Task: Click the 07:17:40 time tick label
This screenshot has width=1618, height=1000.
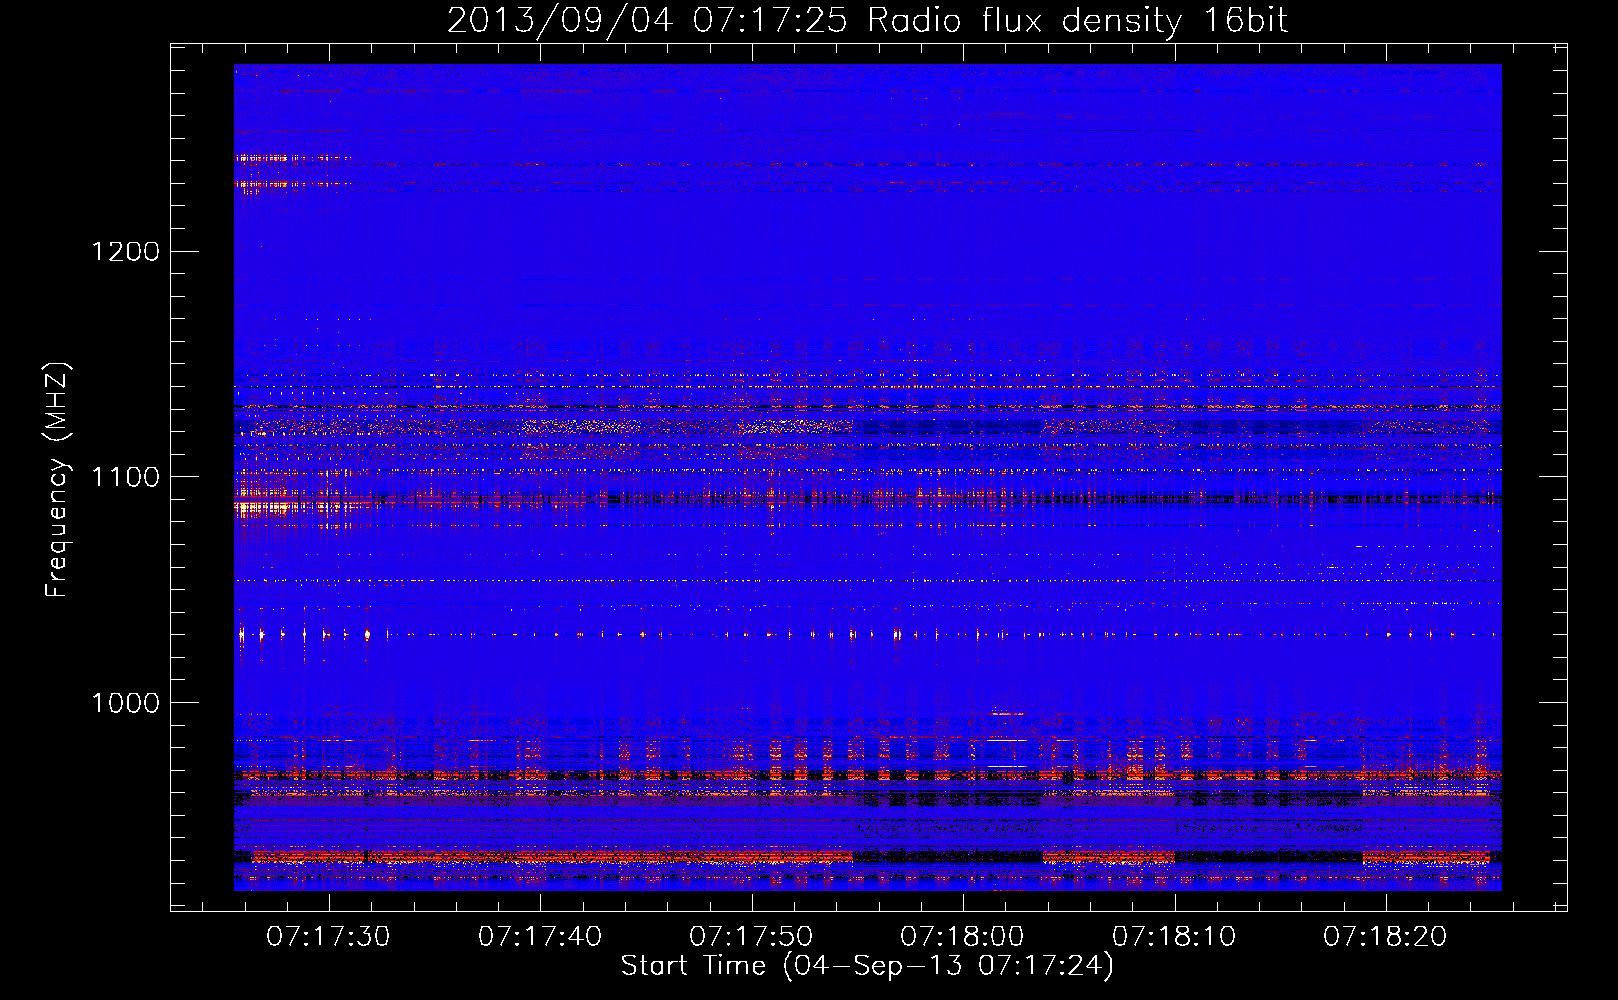Action: tap(540, 937)
